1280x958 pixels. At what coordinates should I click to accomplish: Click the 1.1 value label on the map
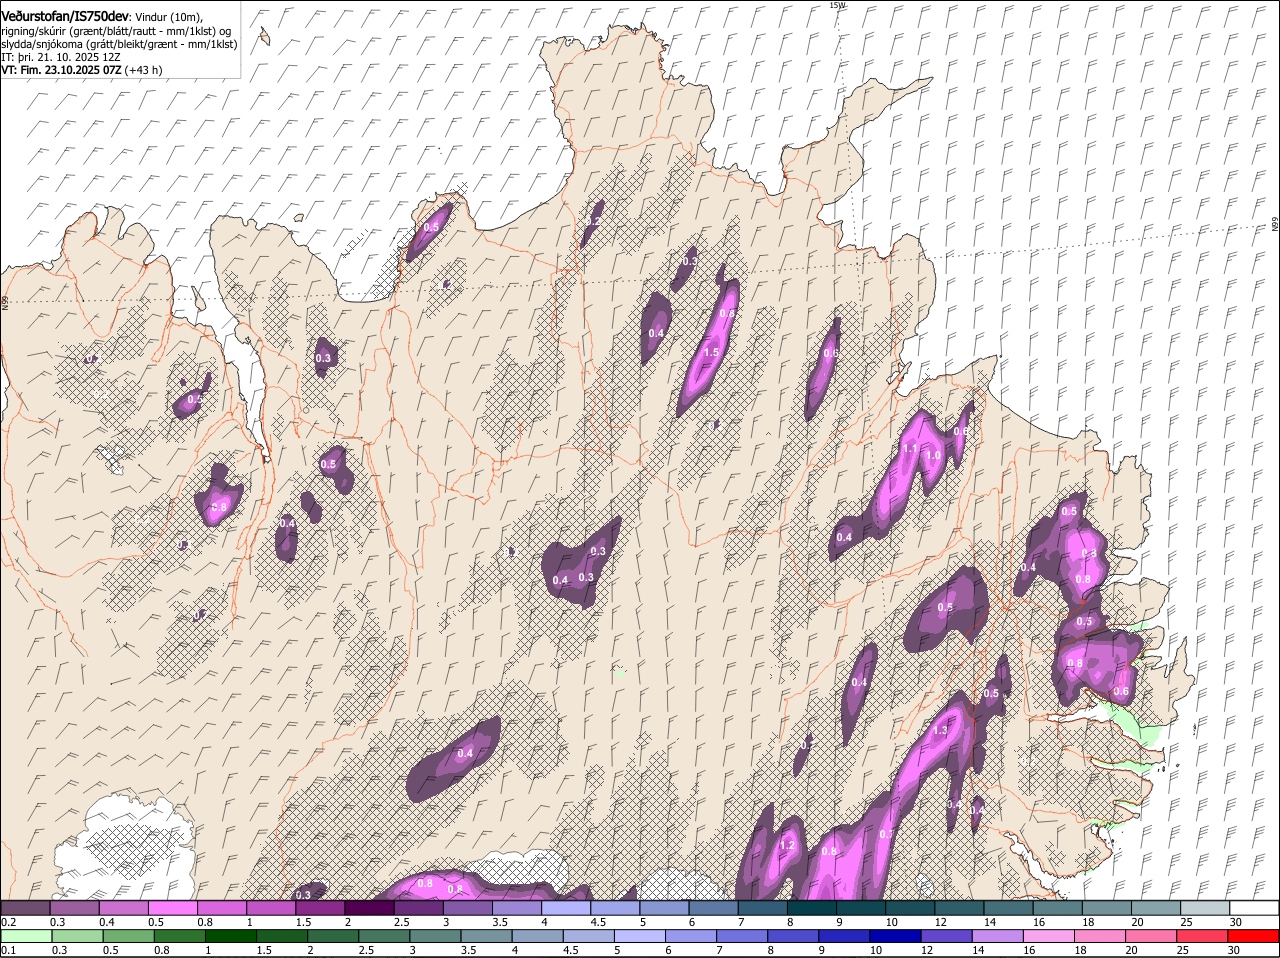(x=910, y=449)
